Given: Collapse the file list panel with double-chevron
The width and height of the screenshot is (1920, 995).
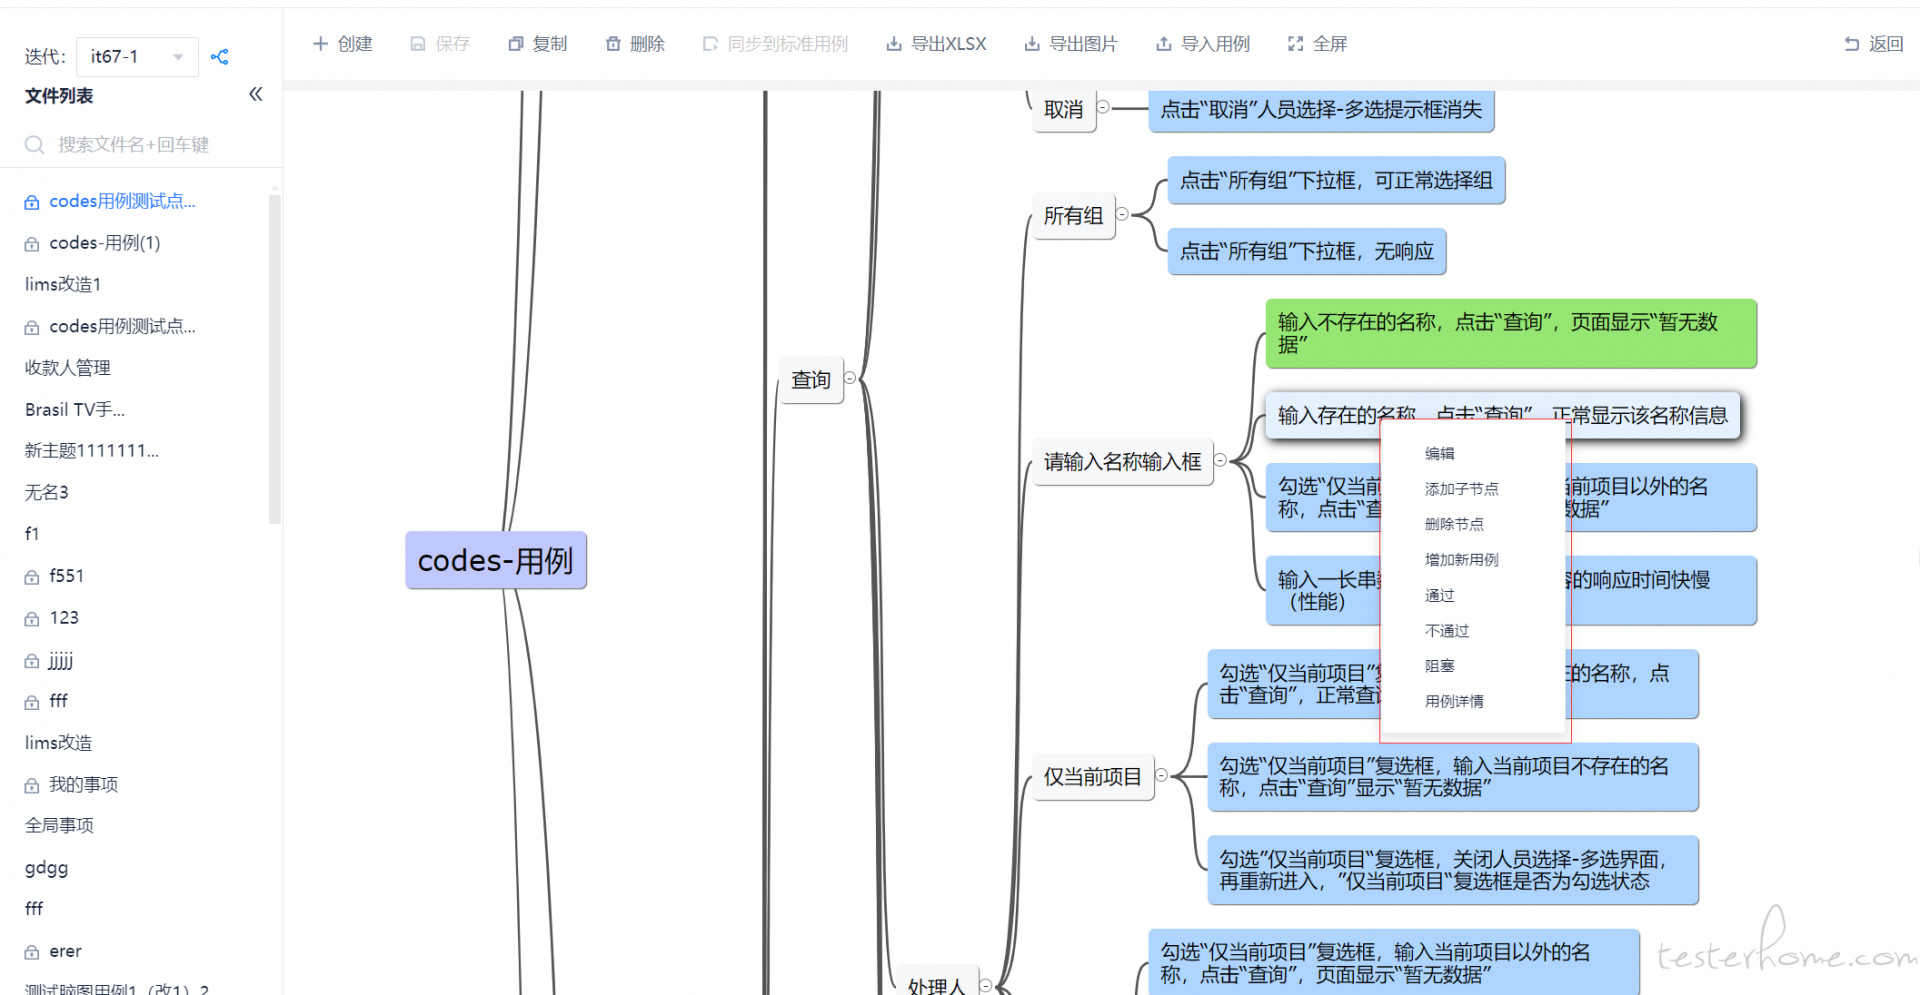Looking at the screenshot, I should [x=255, y=94].
